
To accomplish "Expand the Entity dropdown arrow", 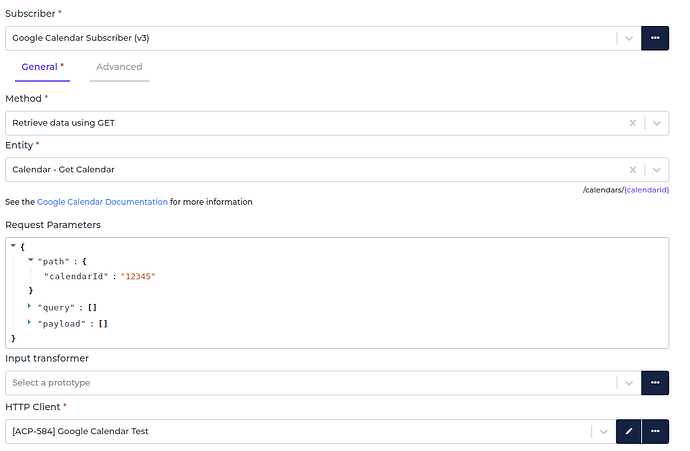I will [657, 170].
